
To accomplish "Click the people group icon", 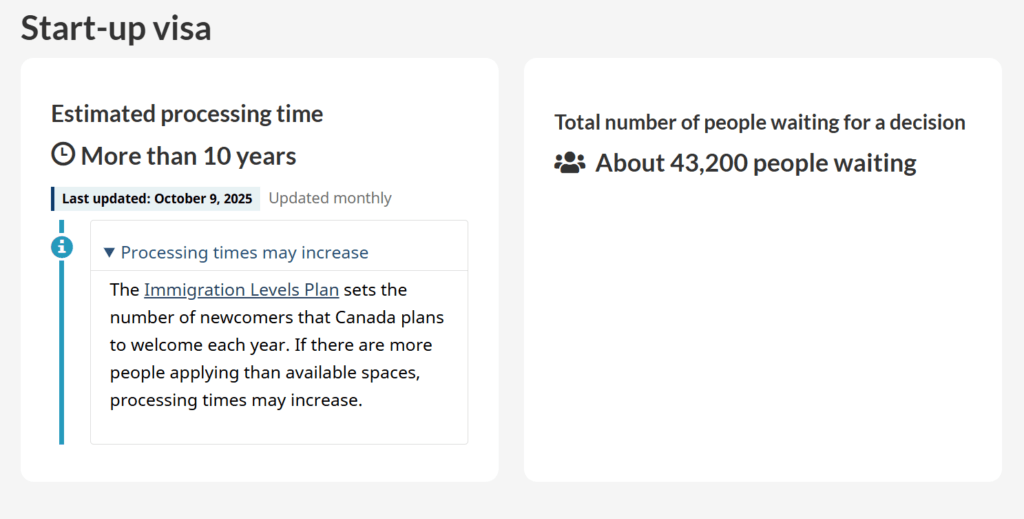I will (x=570, y=163).
